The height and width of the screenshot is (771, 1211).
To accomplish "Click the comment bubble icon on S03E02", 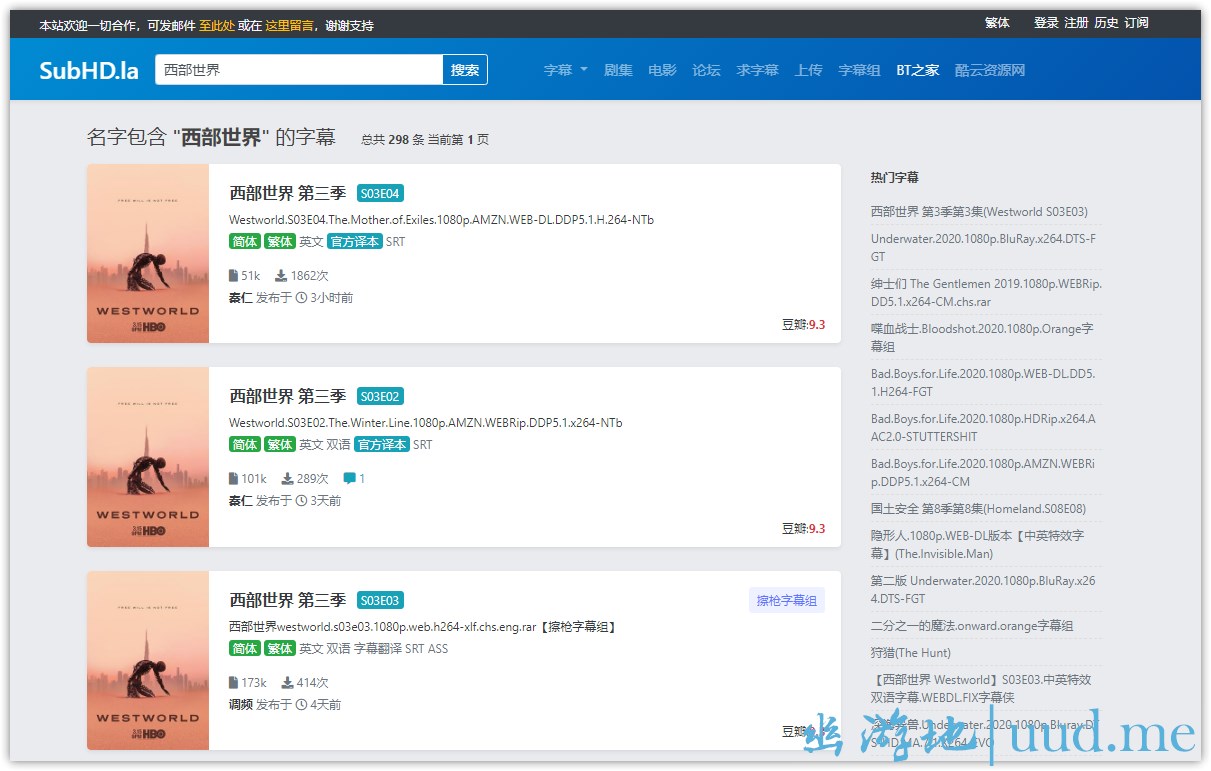I will 349,479.
